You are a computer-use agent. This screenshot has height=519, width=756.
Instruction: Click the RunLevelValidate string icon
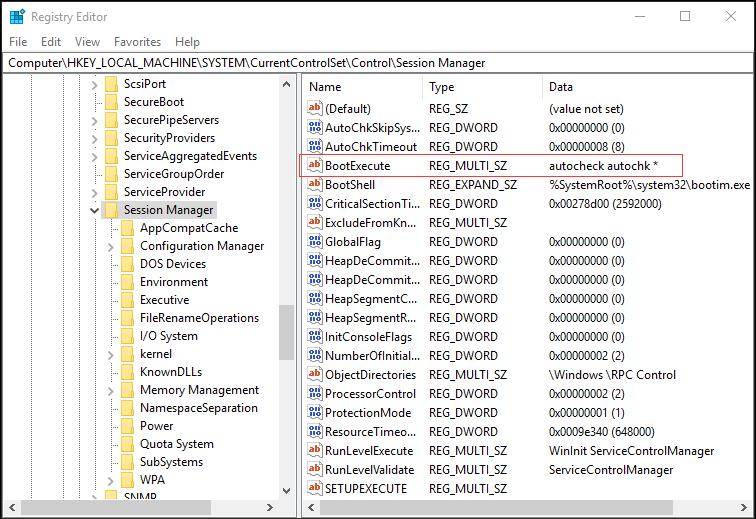point(314,469)
